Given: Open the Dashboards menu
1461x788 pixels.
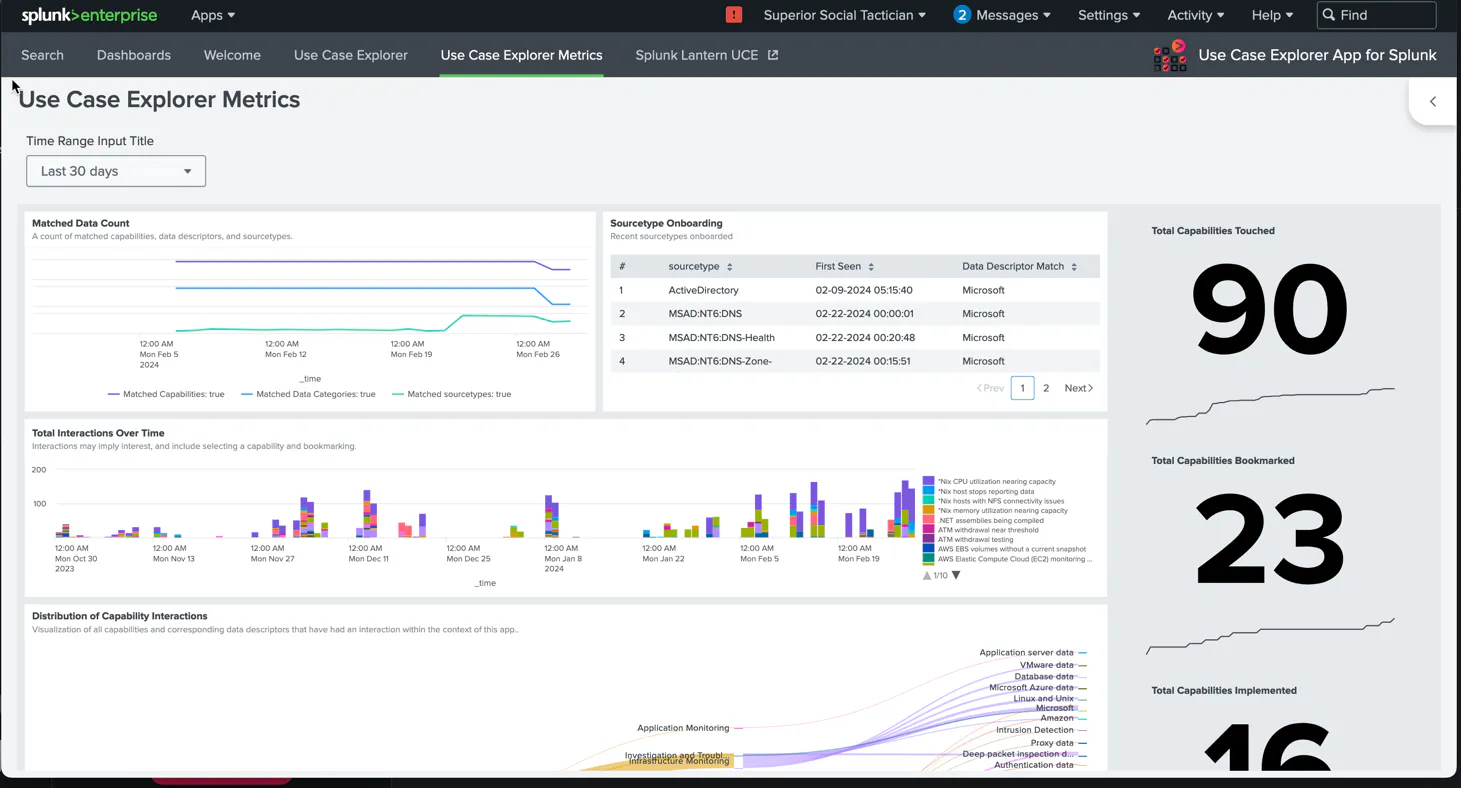Looking at the screenshot, I should click(133, 55).
